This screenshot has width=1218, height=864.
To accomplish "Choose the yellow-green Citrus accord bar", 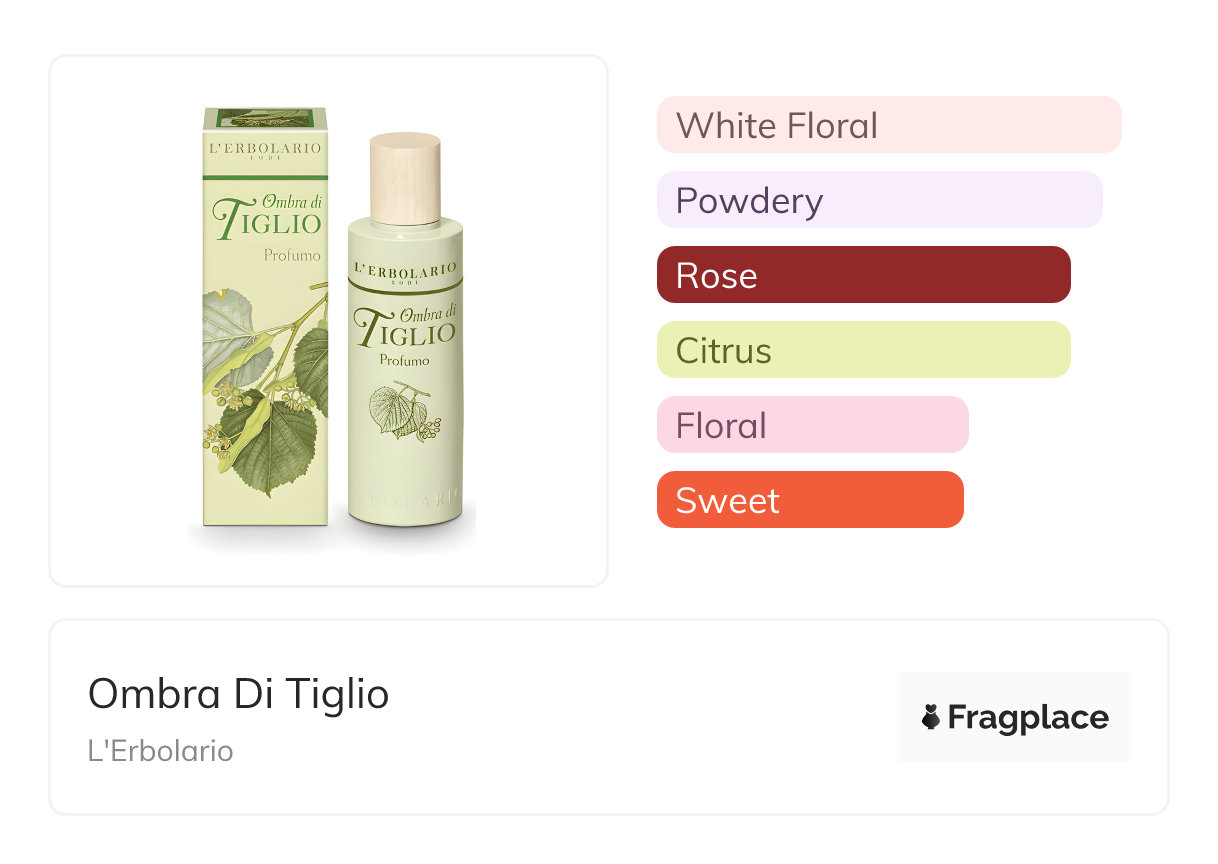I will point(863,350).
